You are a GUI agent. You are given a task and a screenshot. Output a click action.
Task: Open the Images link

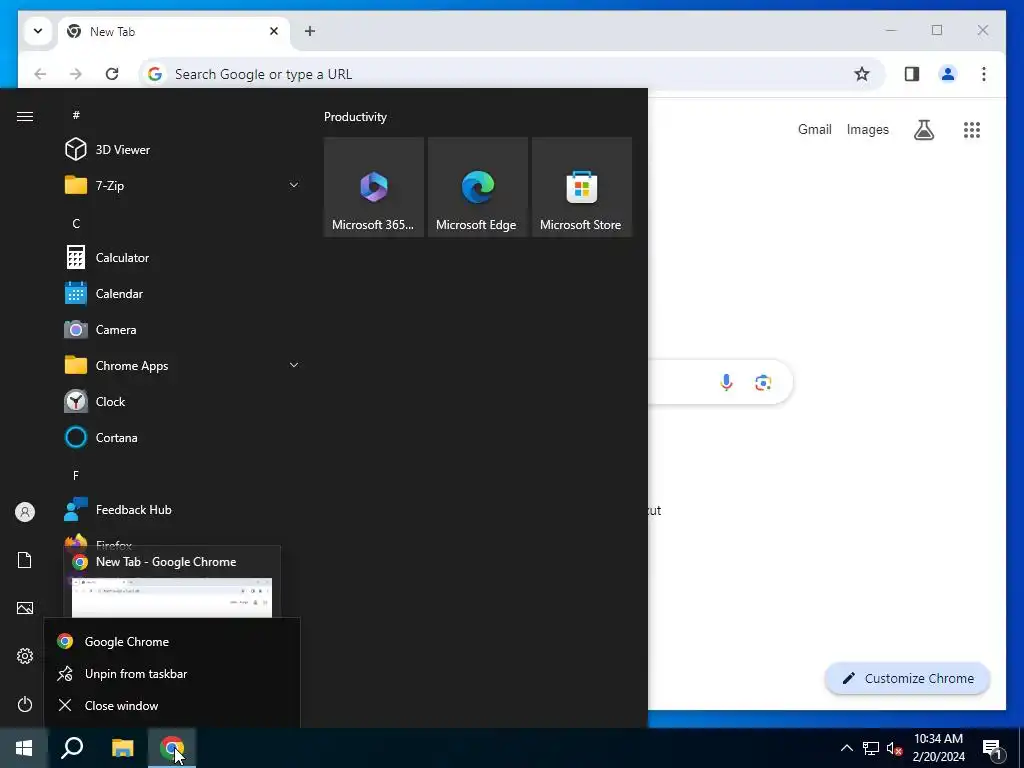point(867,129)
